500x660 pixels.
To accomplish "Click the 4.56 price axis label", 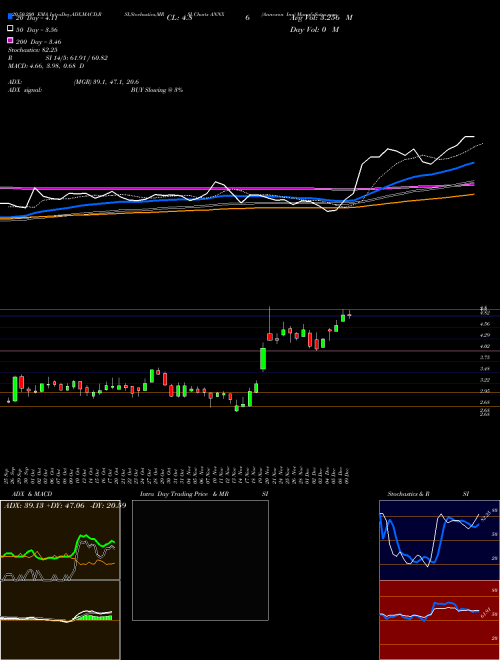I will (484, 324).
